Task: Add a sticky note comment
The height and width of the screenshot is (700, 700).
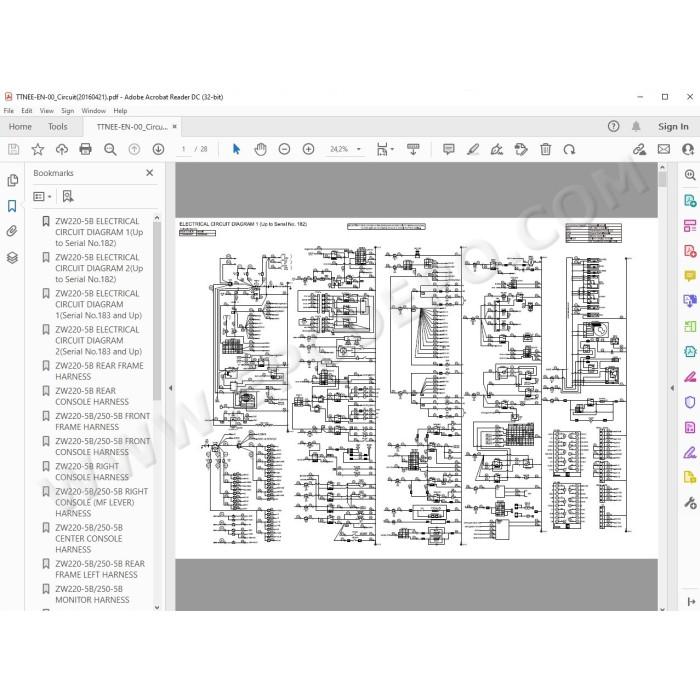Action: pyautogui.click(x=449, y=149)
